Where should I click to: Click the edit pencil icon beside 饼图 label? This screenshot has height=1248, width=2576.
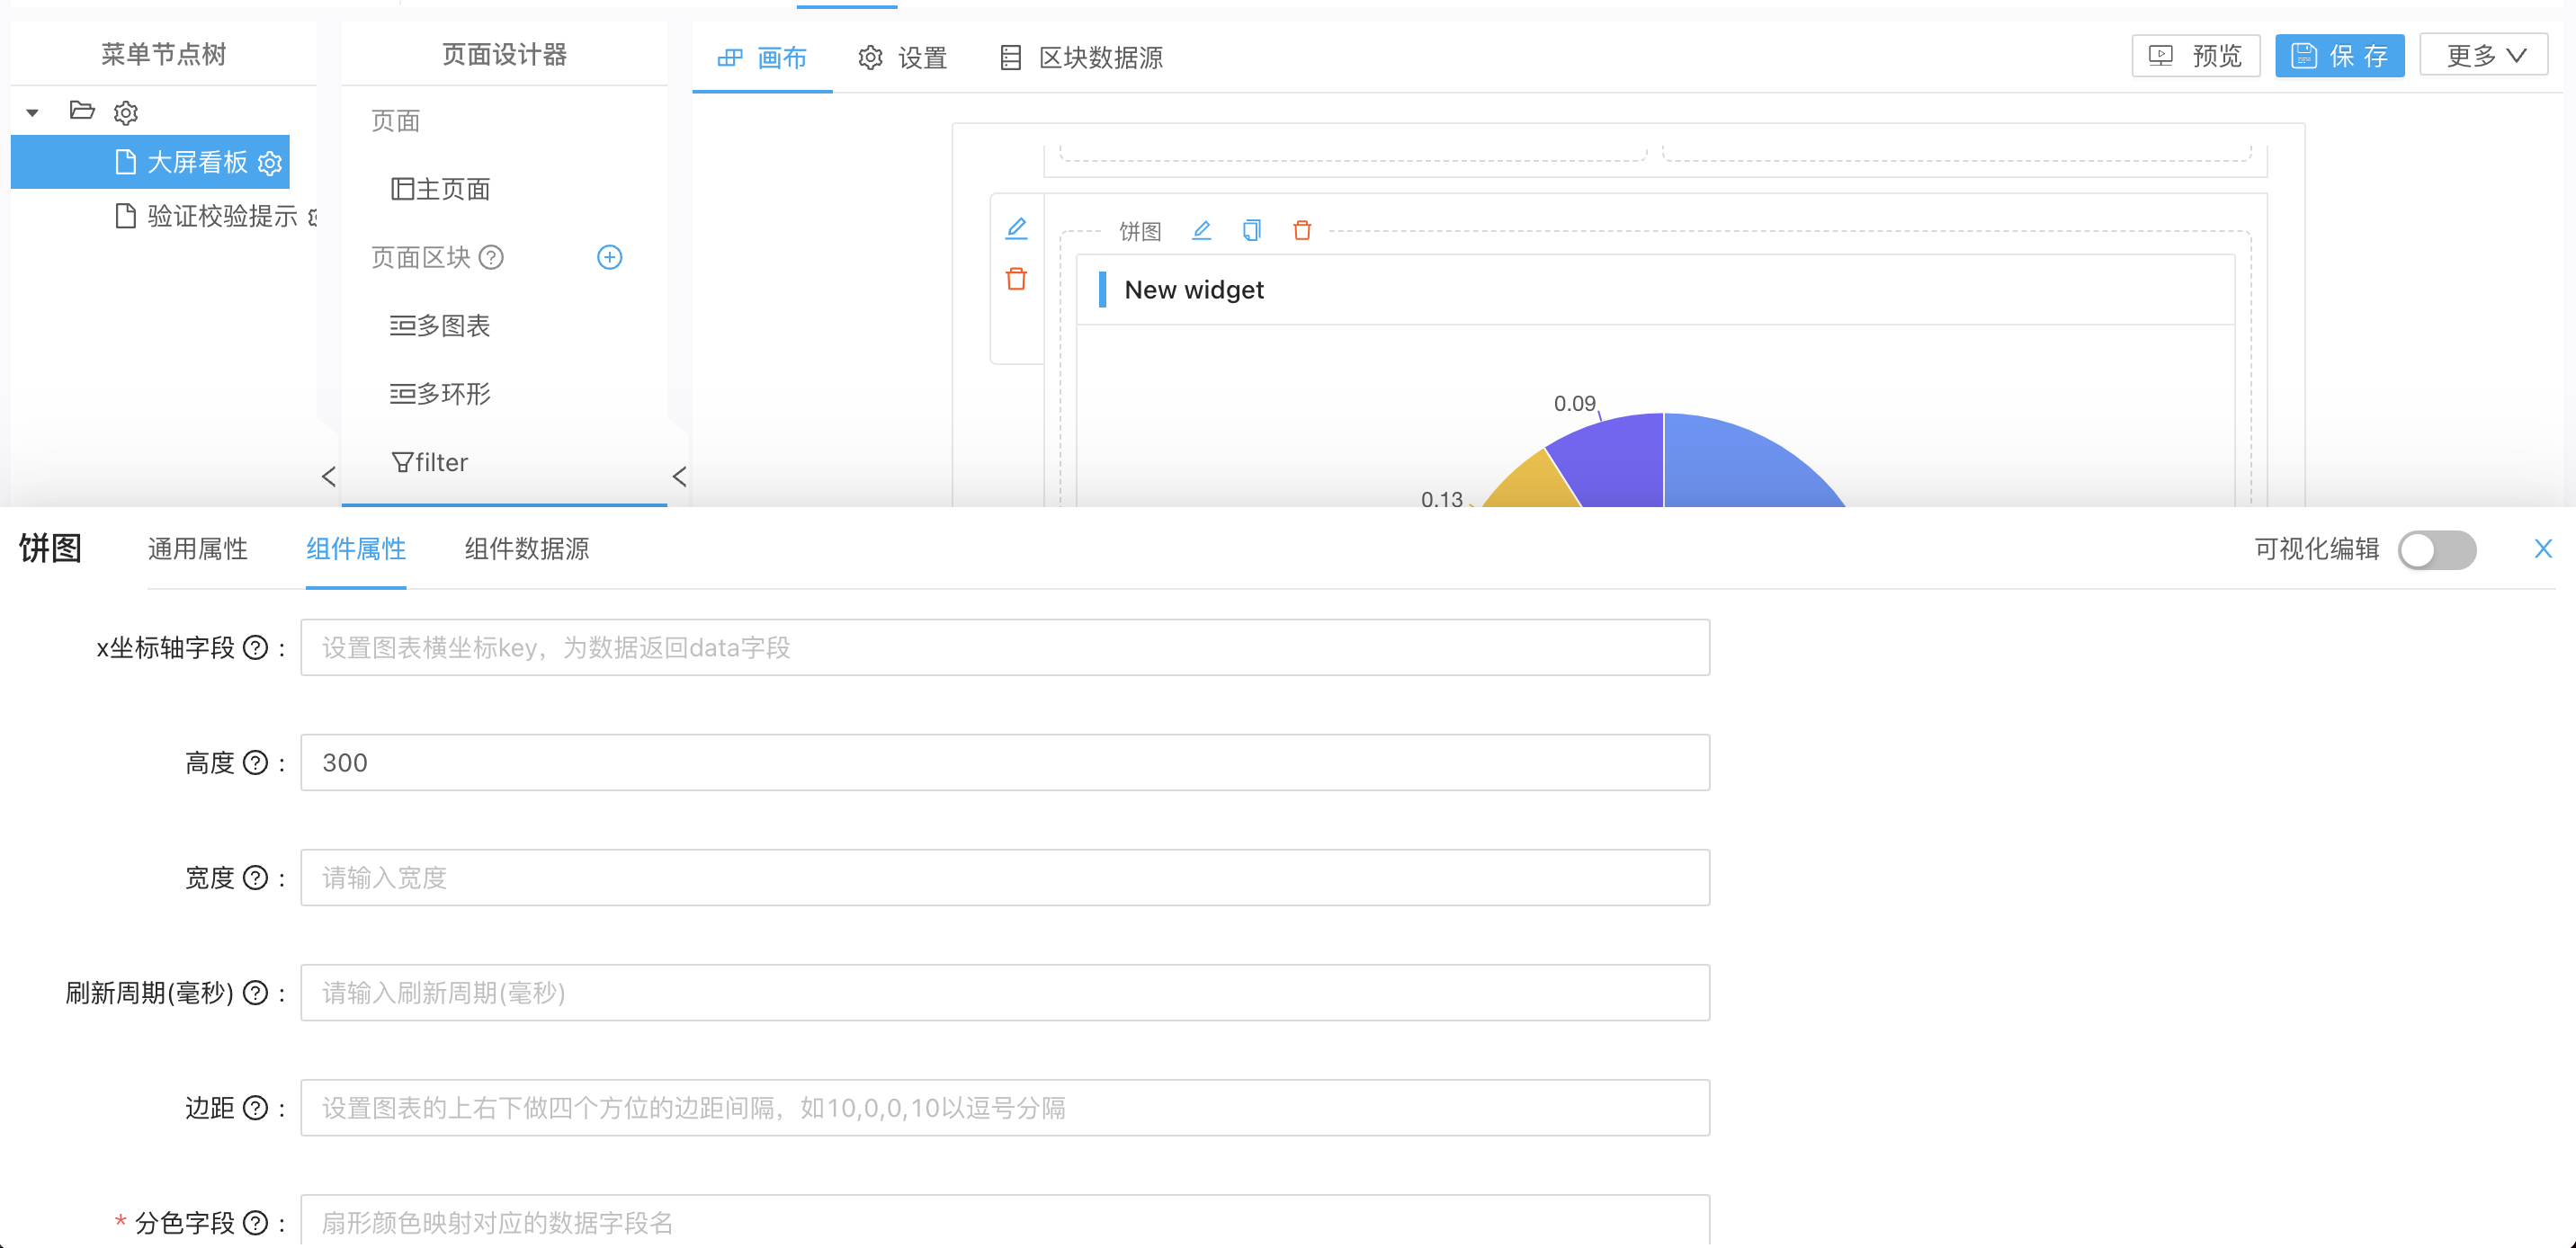coord(1201,231)
